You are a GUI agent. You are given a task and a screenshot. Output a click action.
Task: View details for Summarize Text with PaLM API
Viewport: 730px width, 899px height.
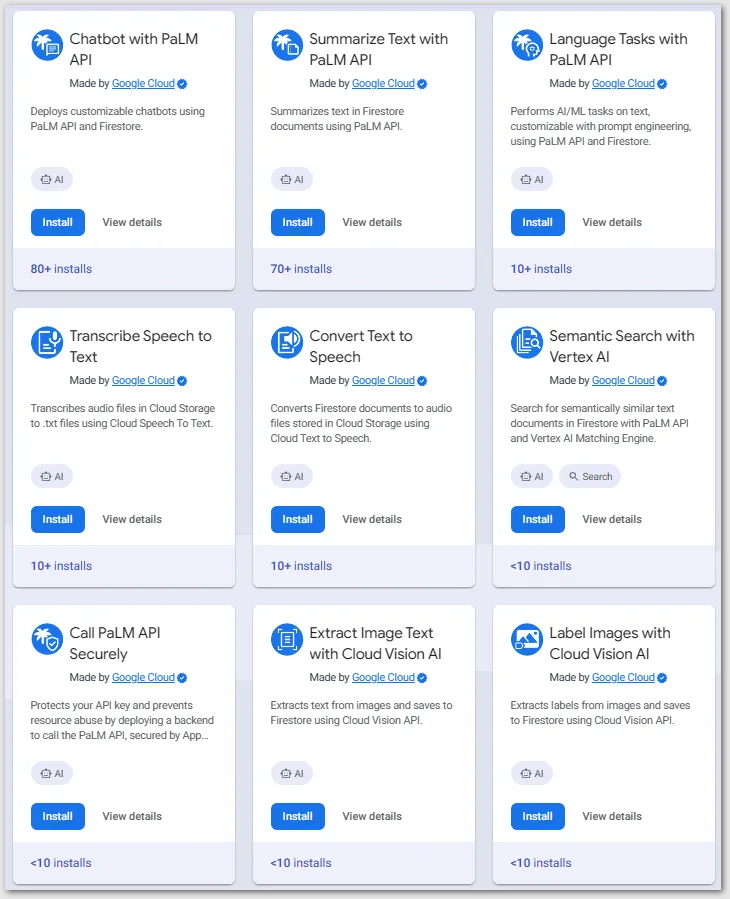pyautogui.click(x=372, y=222)
